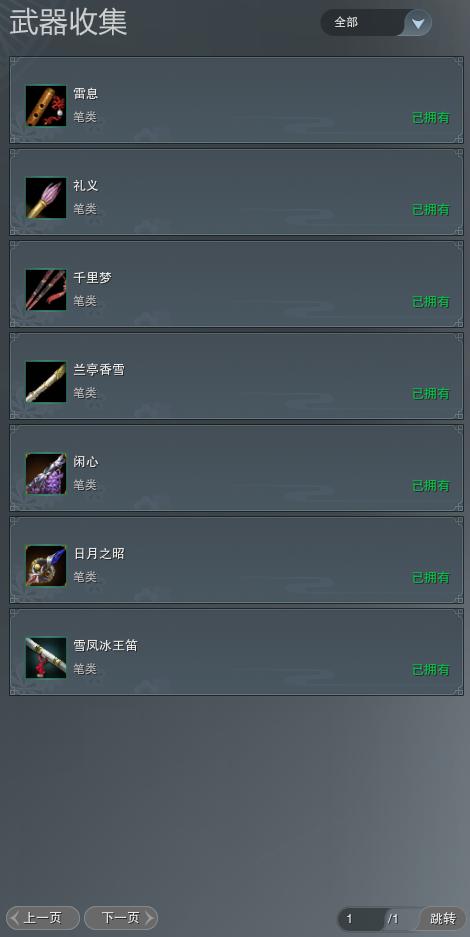Click the 已拥有 status on 礼义 row
This screenshot has height=937, width=470.
(x=431, y=210)
